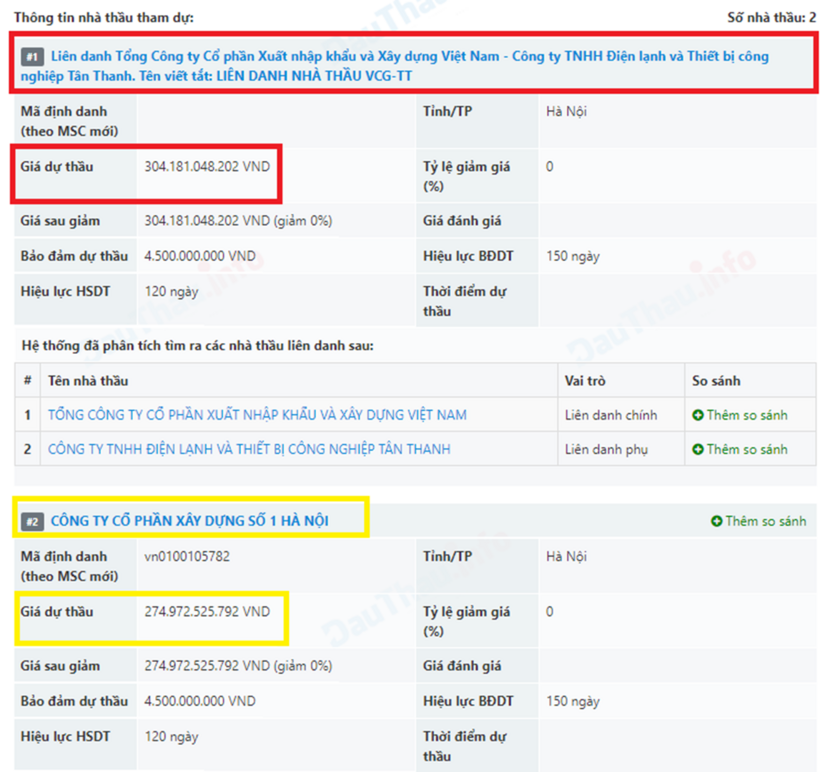Select the bid price 304.181.048.202 VND
The height and width of the screenshot is (772, 820).
207,166
